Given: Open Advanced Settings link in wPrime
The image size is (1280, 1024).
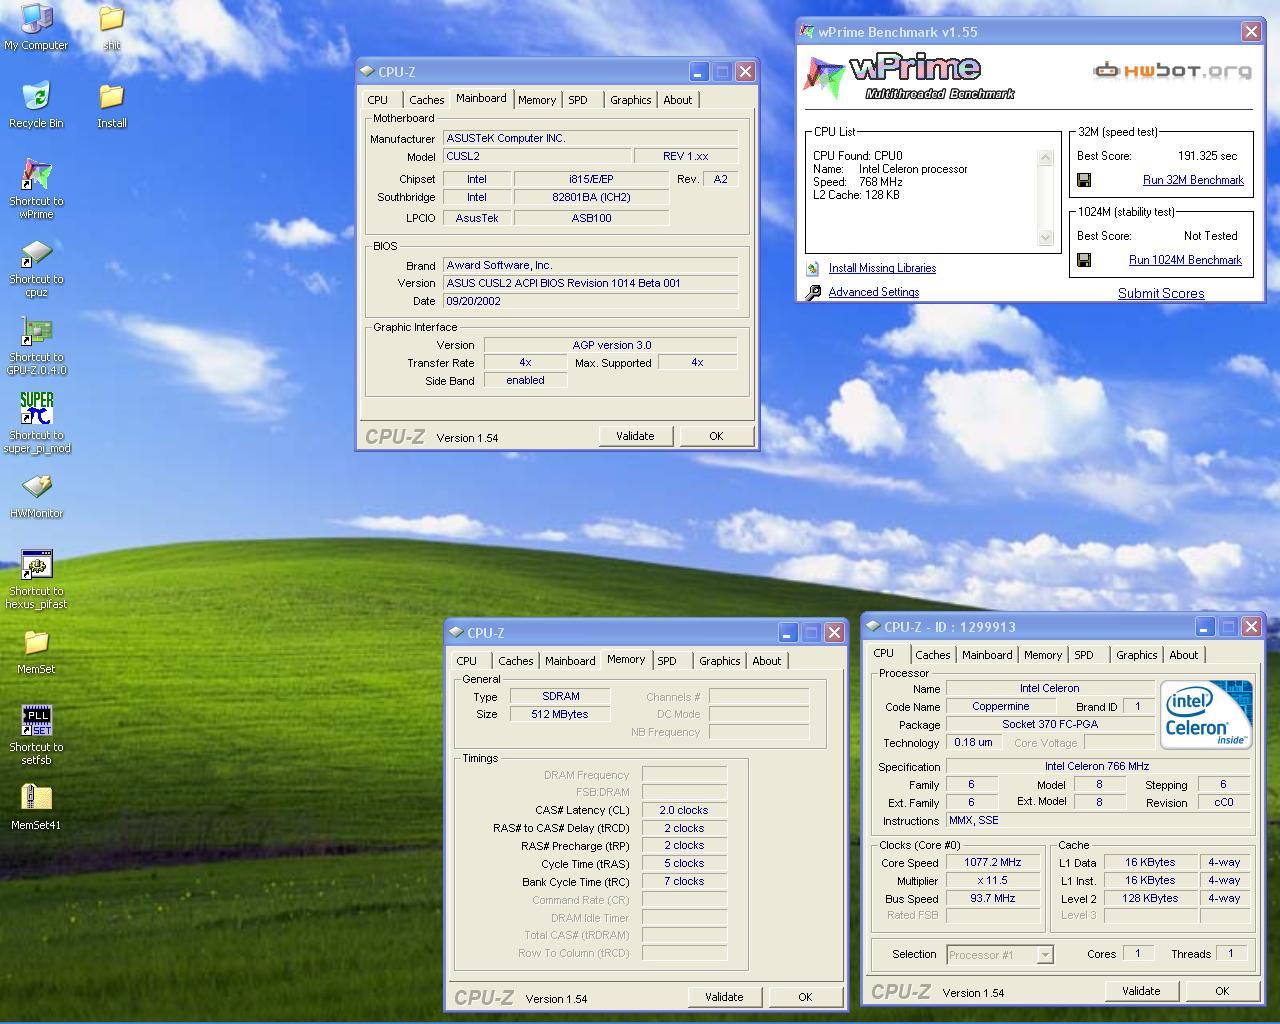Looking at the screenshot, I should tap(874, 292).
